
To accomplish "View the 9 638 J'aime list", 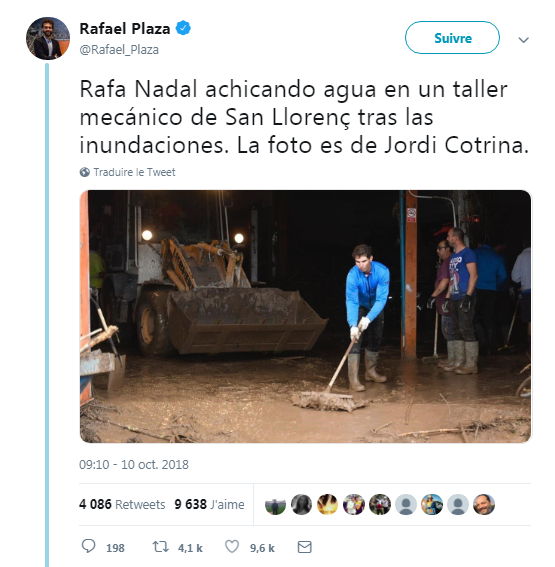I will (209, 504).
